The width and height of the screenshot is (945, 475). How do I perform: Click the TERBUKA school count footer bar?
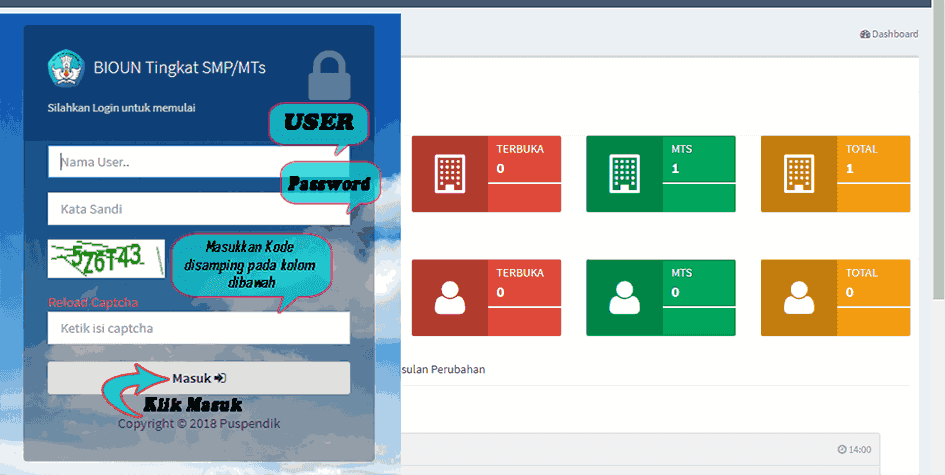pyautogui.click(x=524, y=198)
